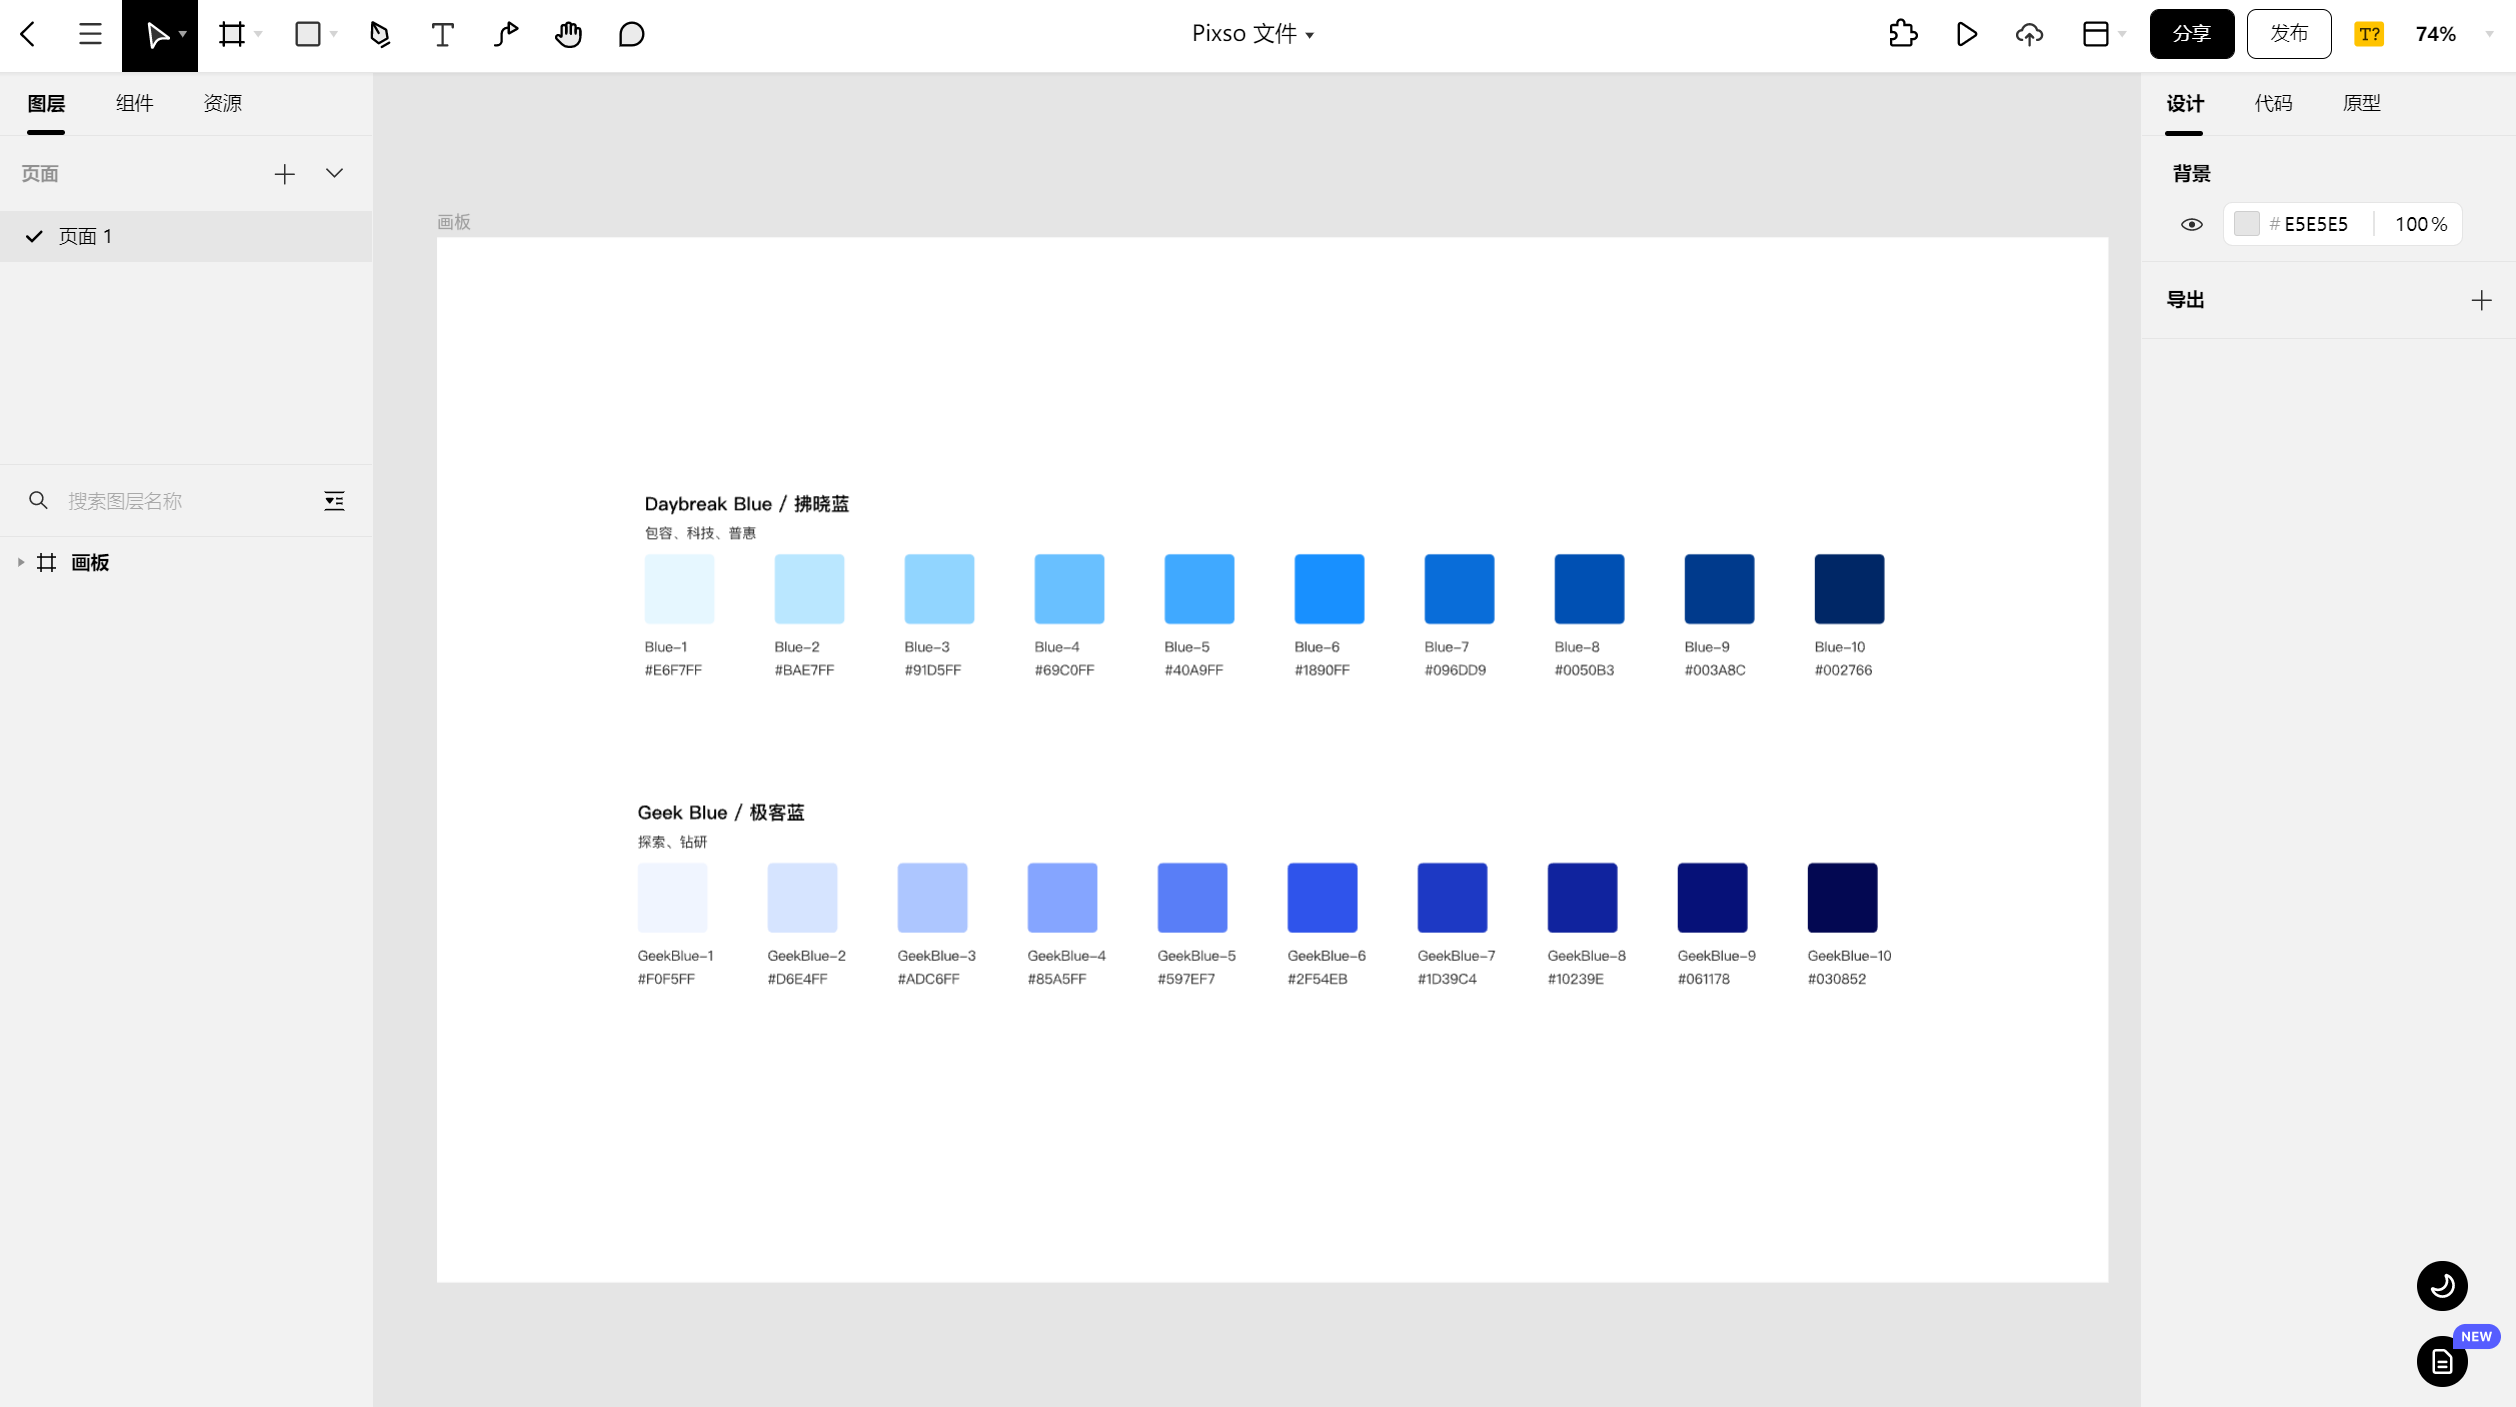Screen dimensions: 2516x1407
Task: Switch to the 设计 tab
Action: coord(2185,103)
